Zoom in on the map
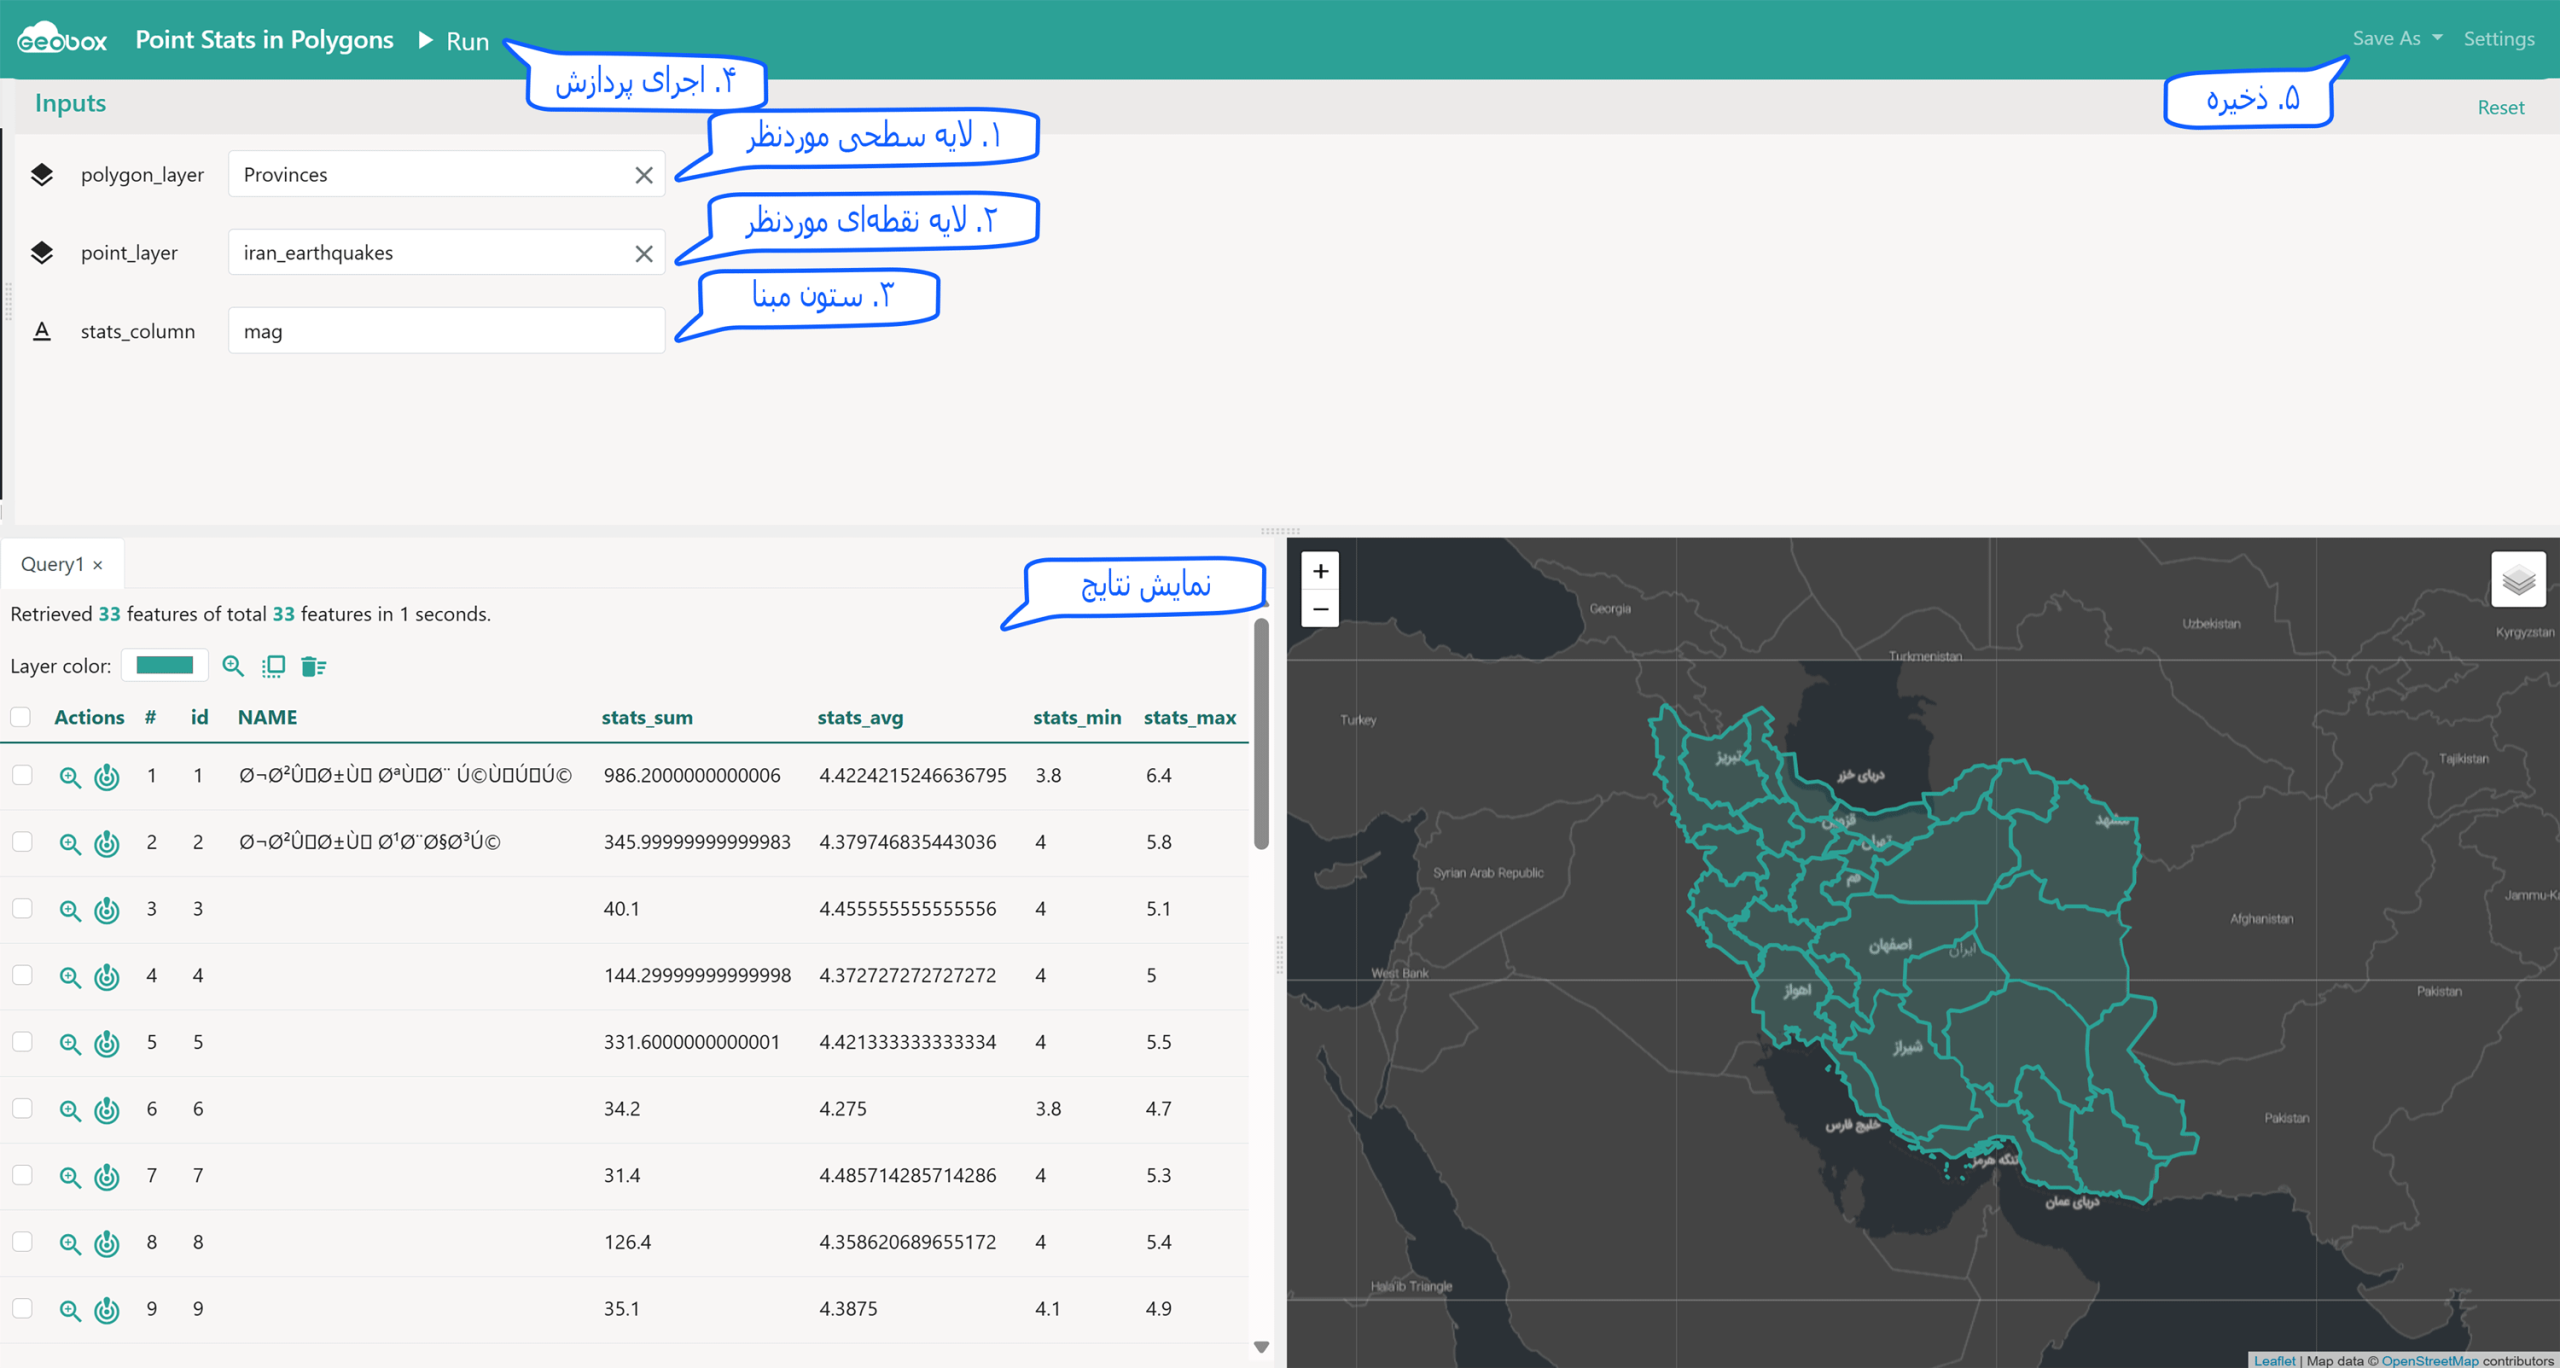The image size is (2560, 1368). (1320, 571)
